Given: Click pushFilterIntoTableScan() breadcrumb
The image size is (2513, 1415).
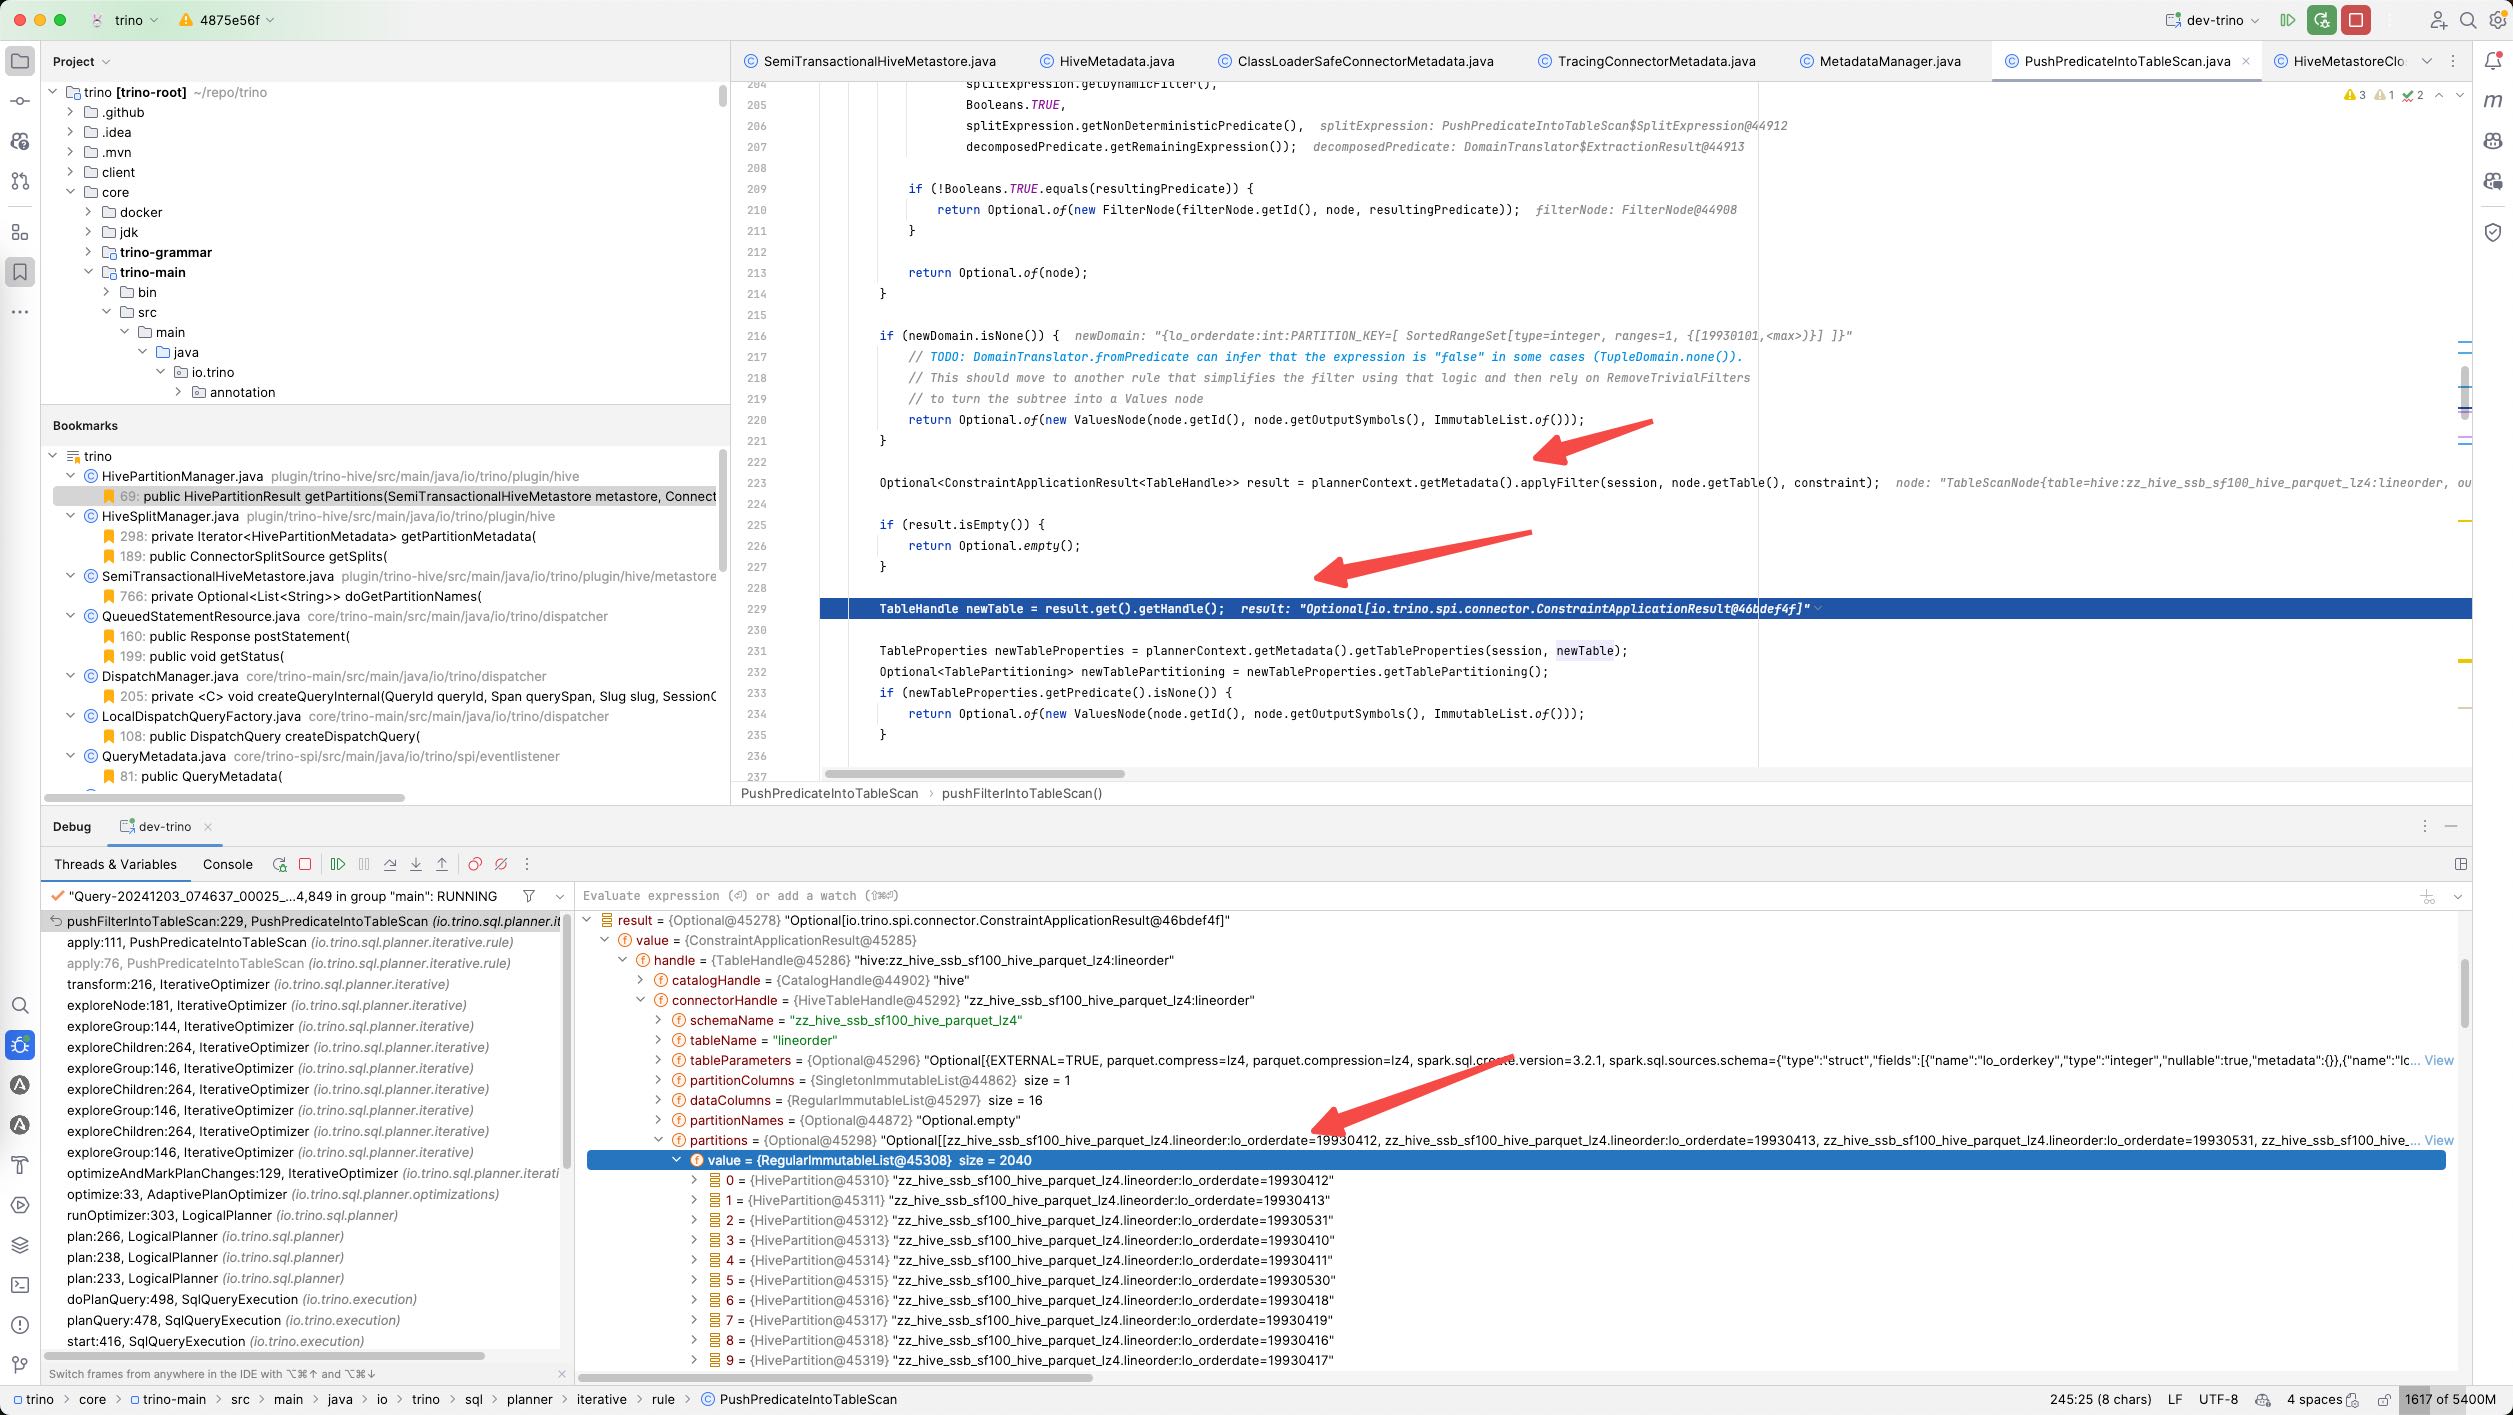Looking at the screenshot, I should [1022, 793].
